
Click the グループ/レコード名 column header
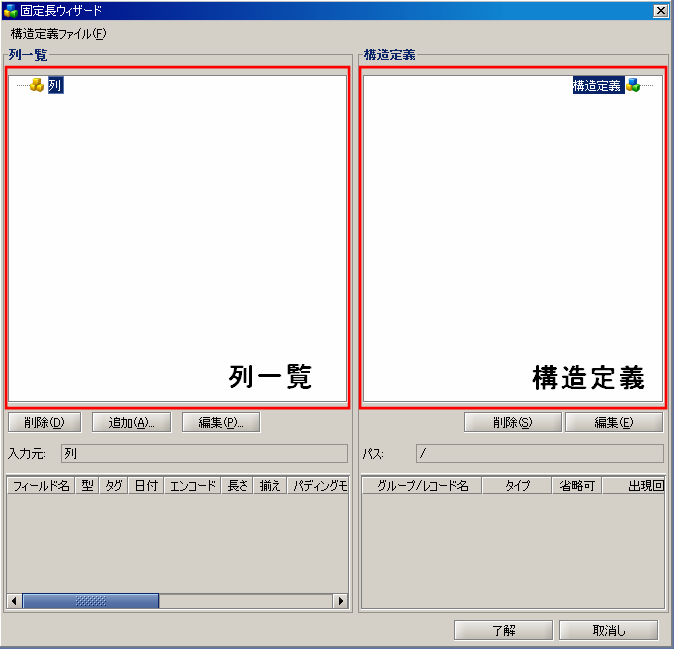(422, 486)
